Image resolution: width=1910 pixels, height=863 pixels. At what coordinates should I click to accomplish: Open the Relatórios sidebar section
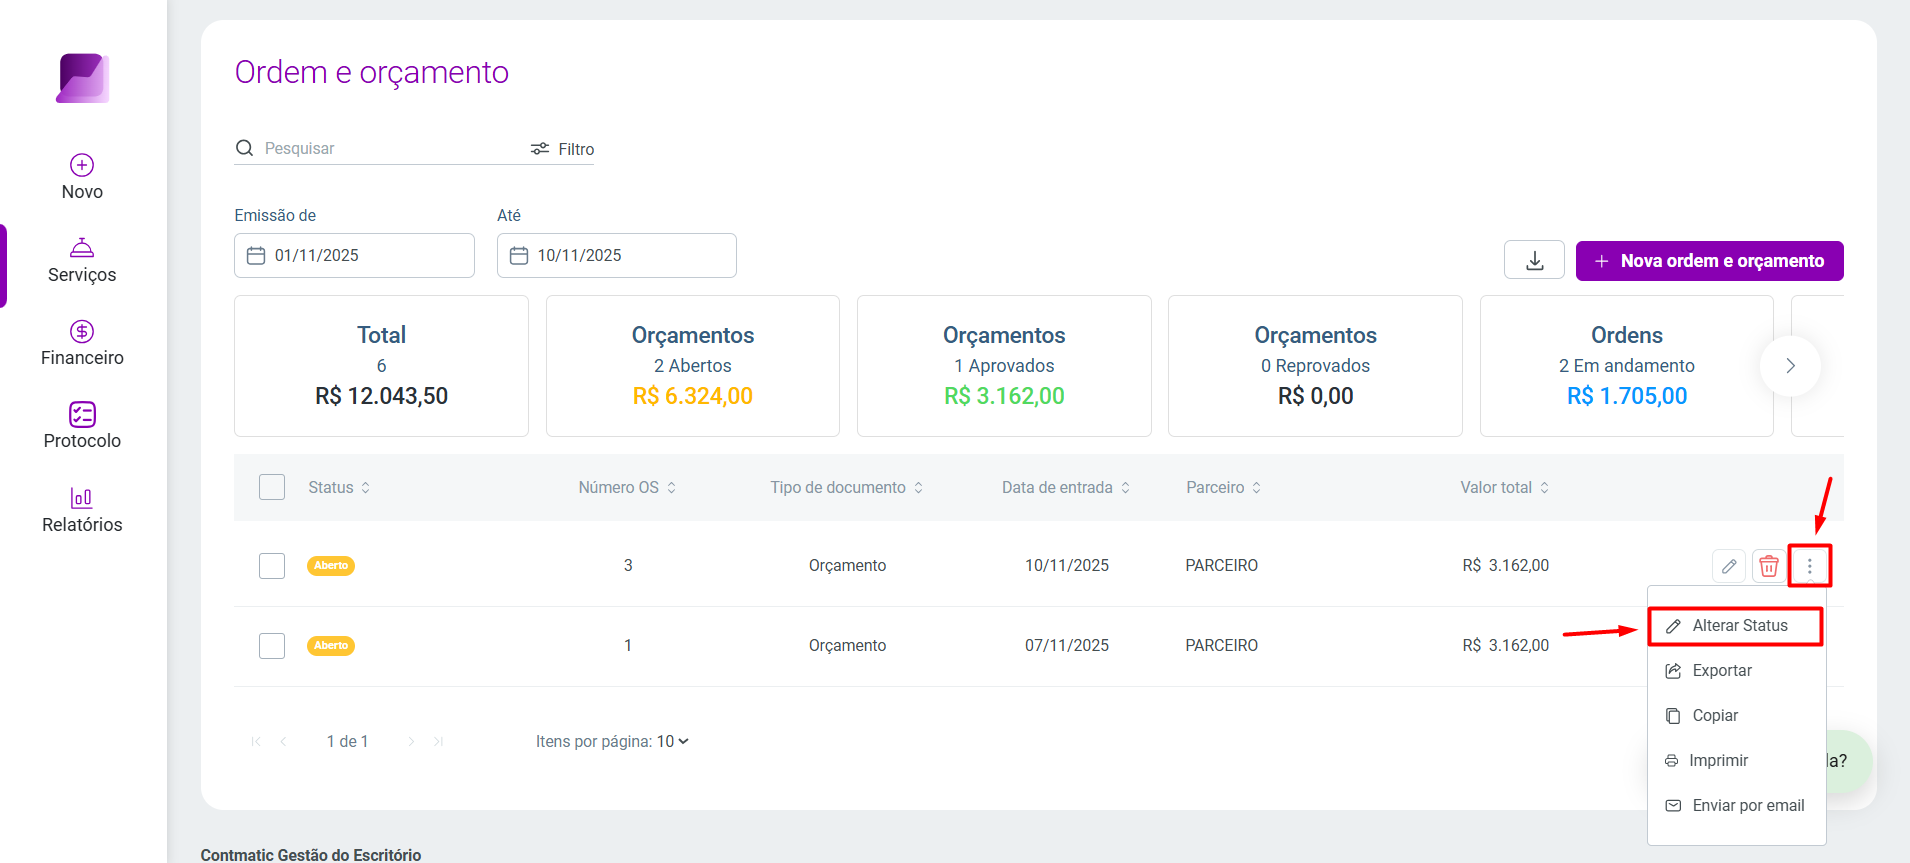pyautogui.click(x=82, y=510)
